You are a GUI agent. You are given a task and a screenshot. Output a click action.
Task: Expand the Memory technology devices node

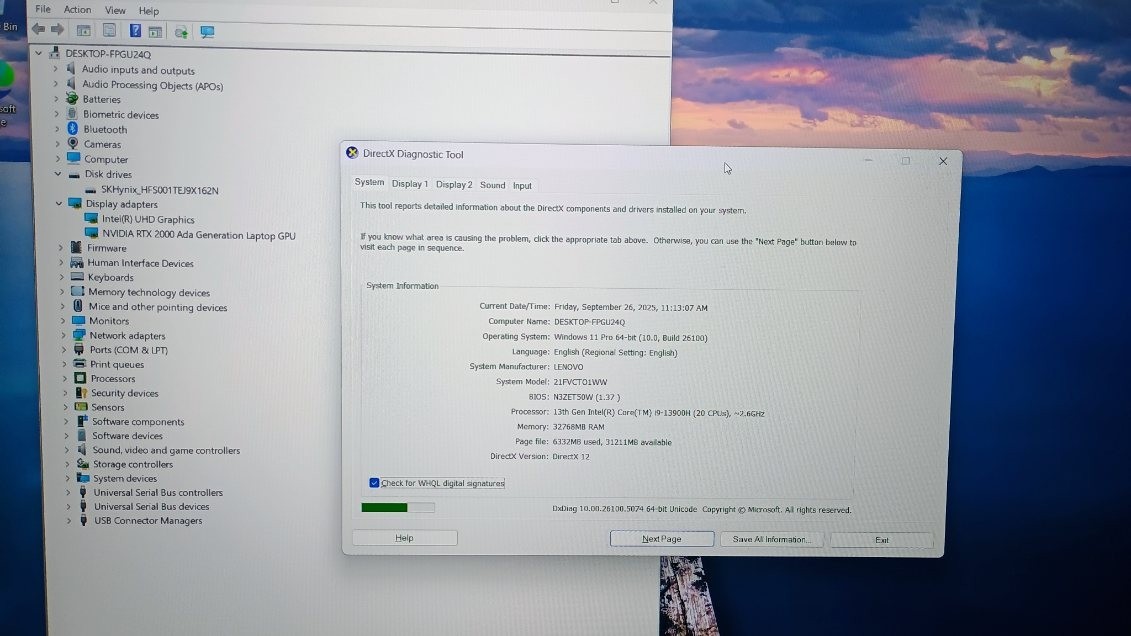click(x=62, y=291)
